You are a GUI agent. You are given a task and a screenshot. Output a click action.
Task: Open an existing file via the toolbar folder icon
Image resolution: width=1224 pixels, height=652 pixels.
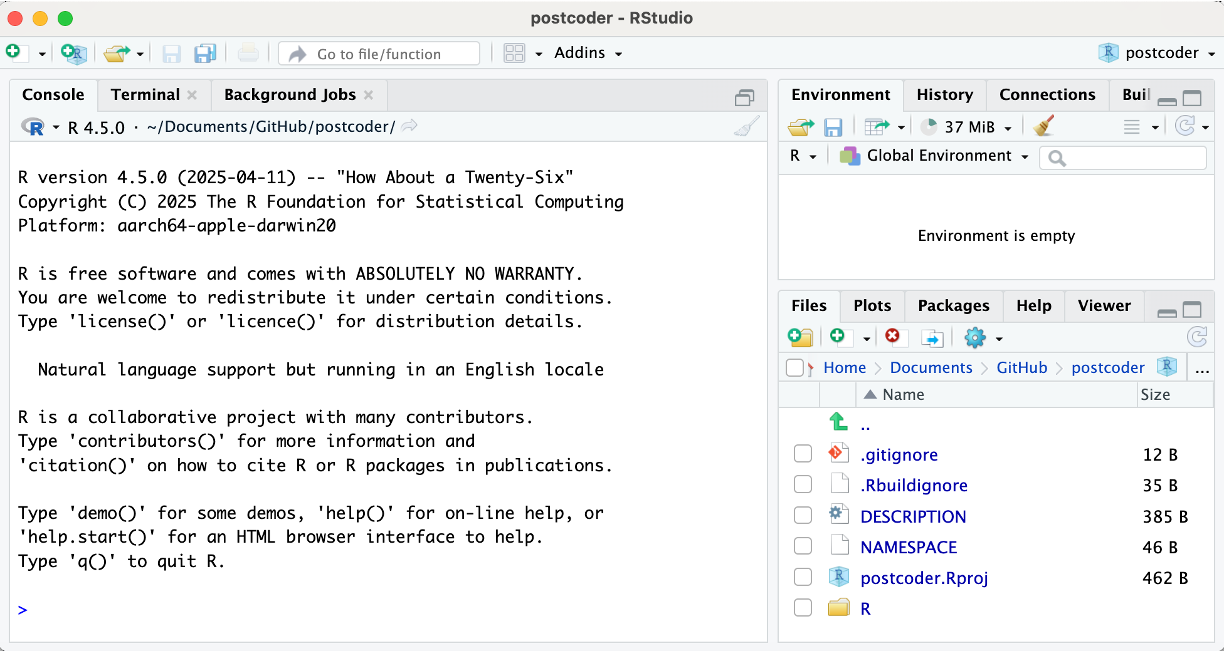click(118, 53)
